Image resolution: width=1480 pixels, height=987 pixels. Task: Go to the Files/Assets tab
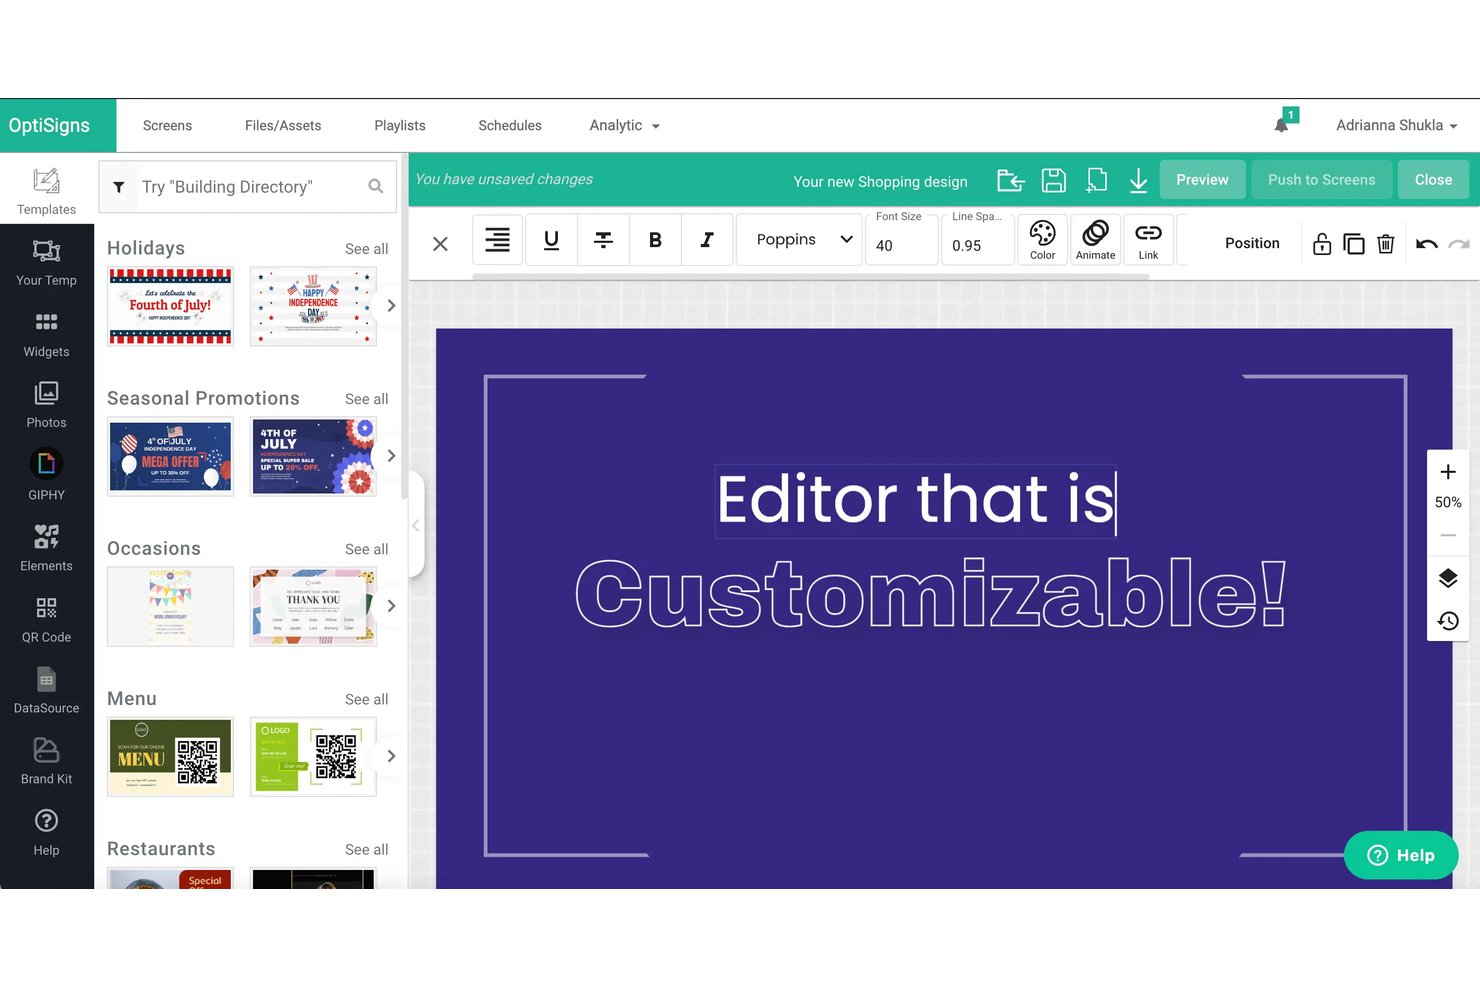(x=283, y=126)
